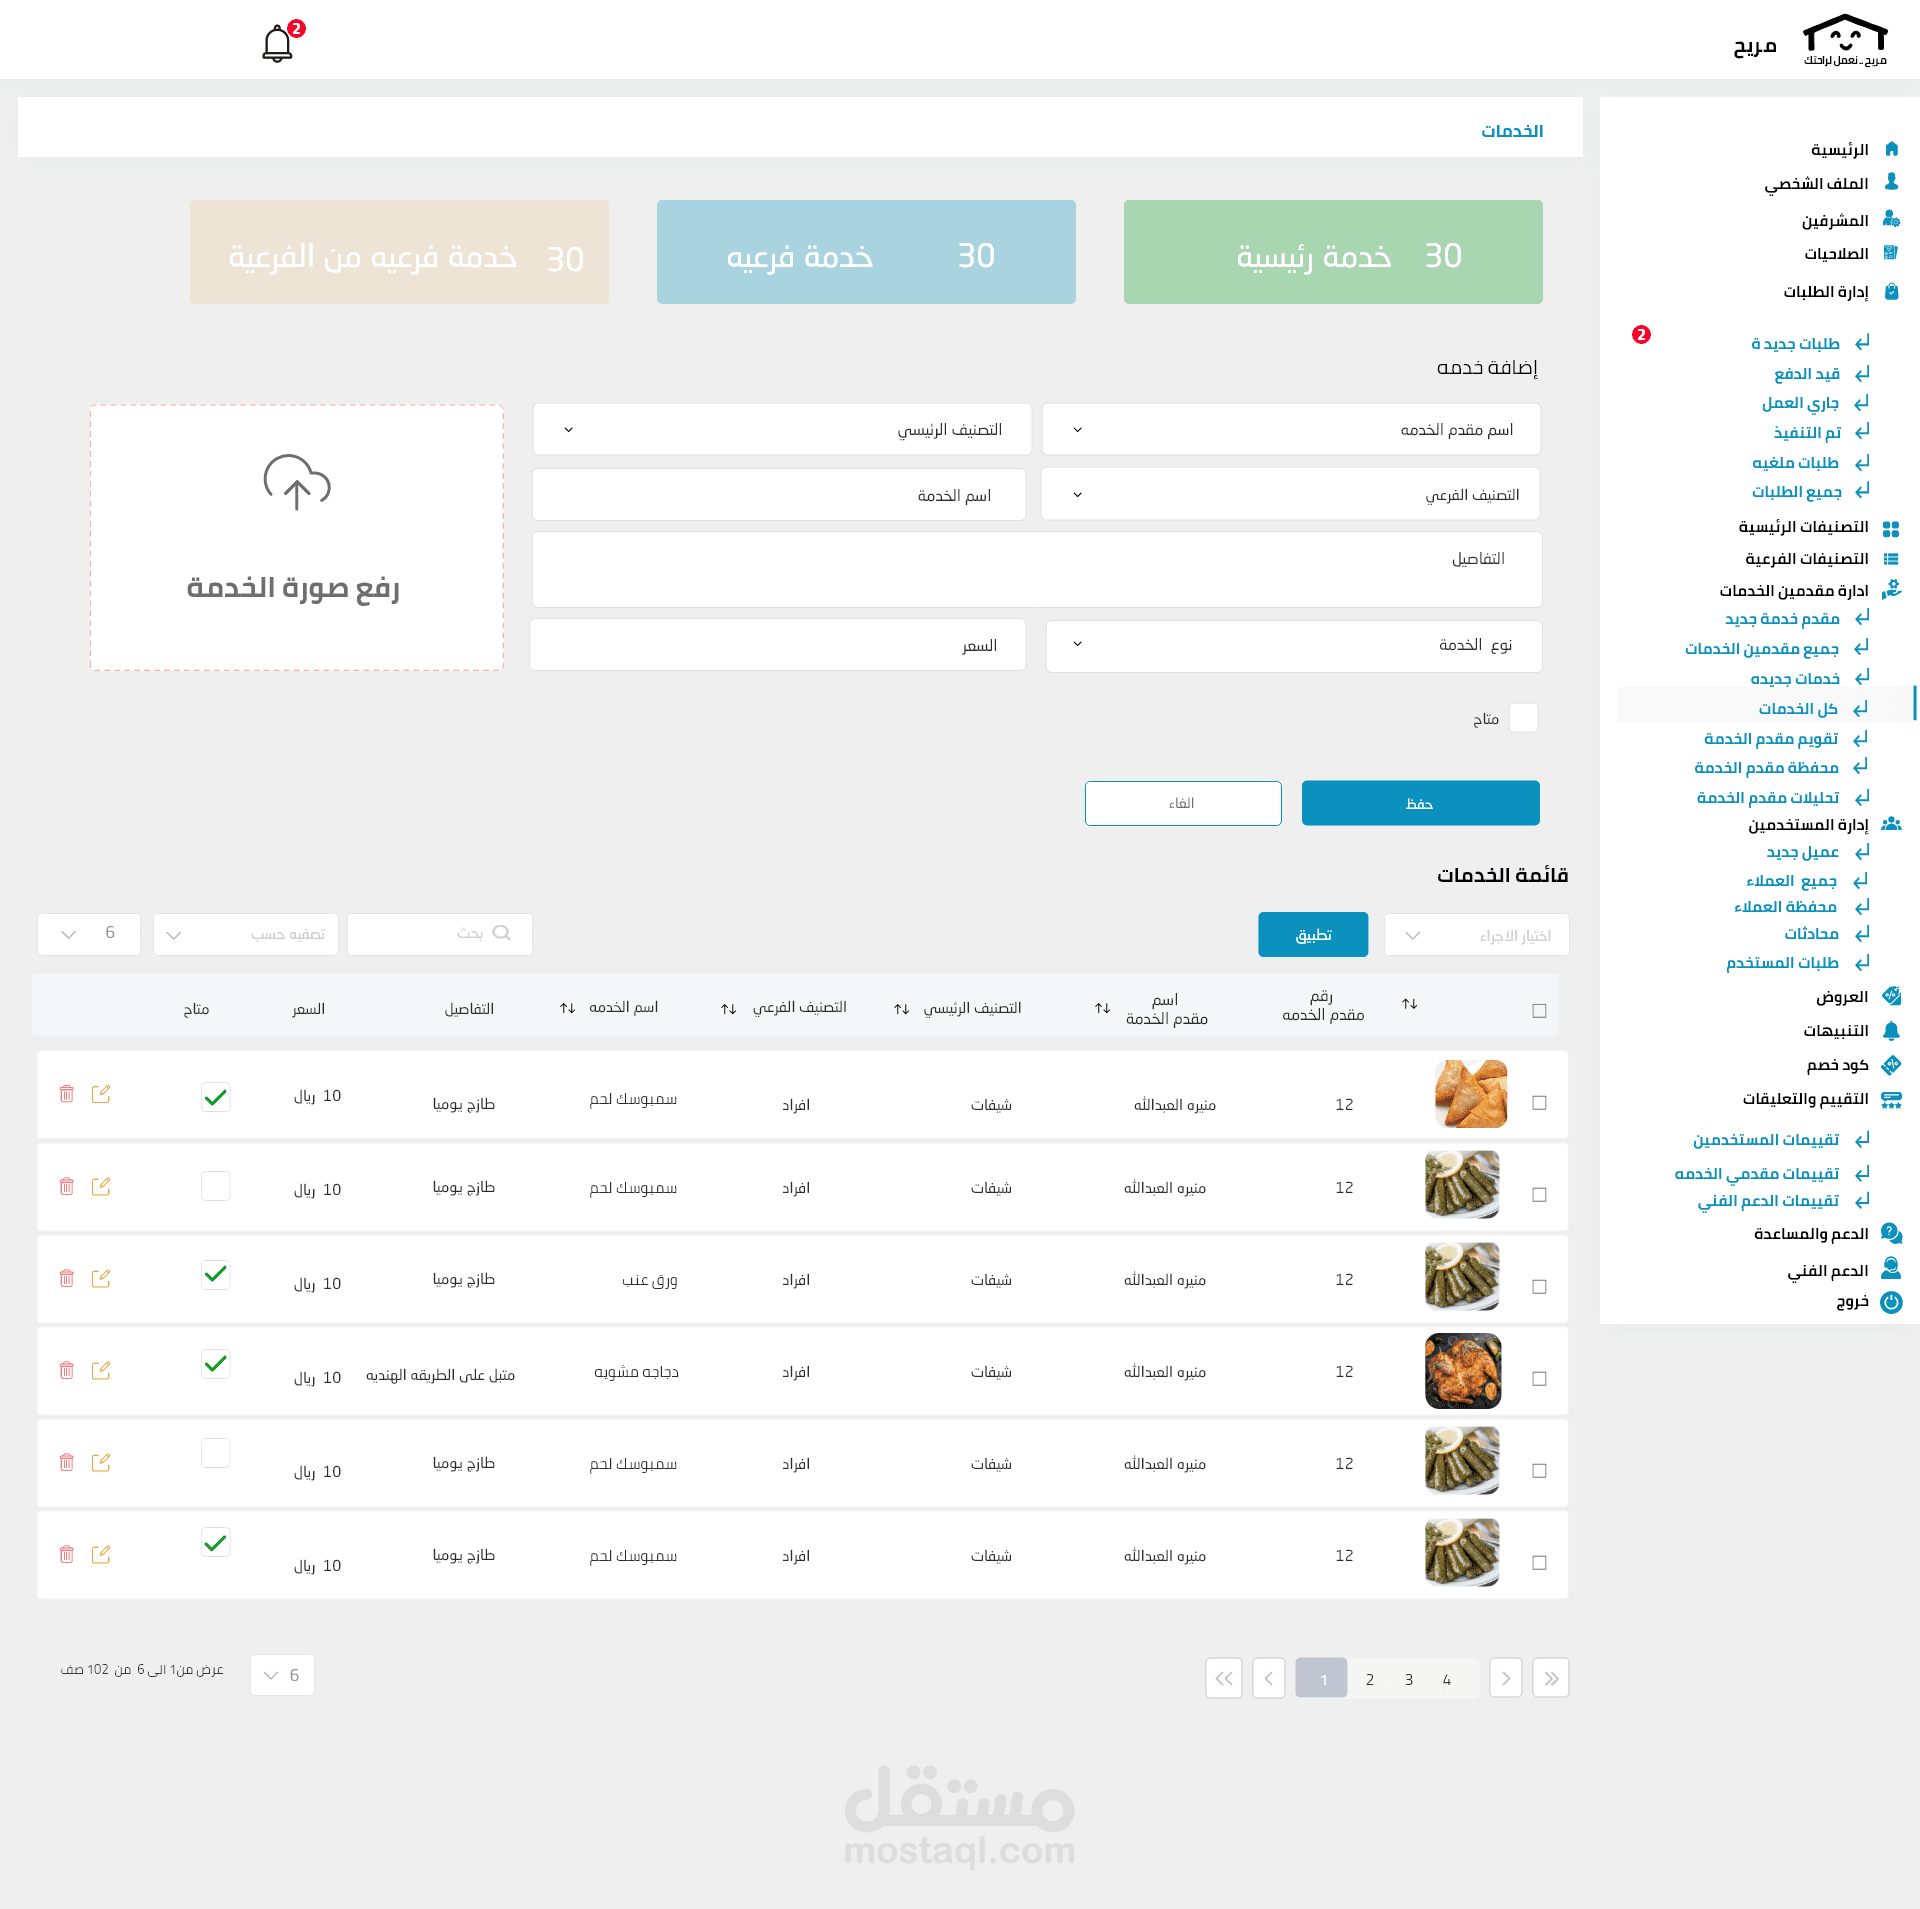This screenshot has width=1920, height=1909.
Task: Tick the select-all checkbox in table header
Action: (1539, 1011)
